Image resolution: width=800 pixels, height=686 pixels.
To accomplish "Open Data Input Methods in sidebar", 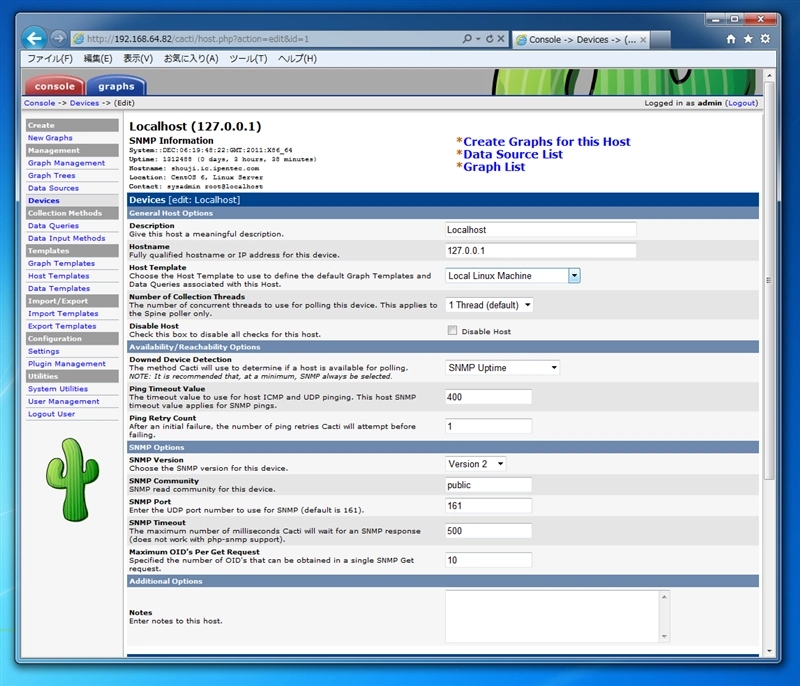I will click(x=66, y=238).
